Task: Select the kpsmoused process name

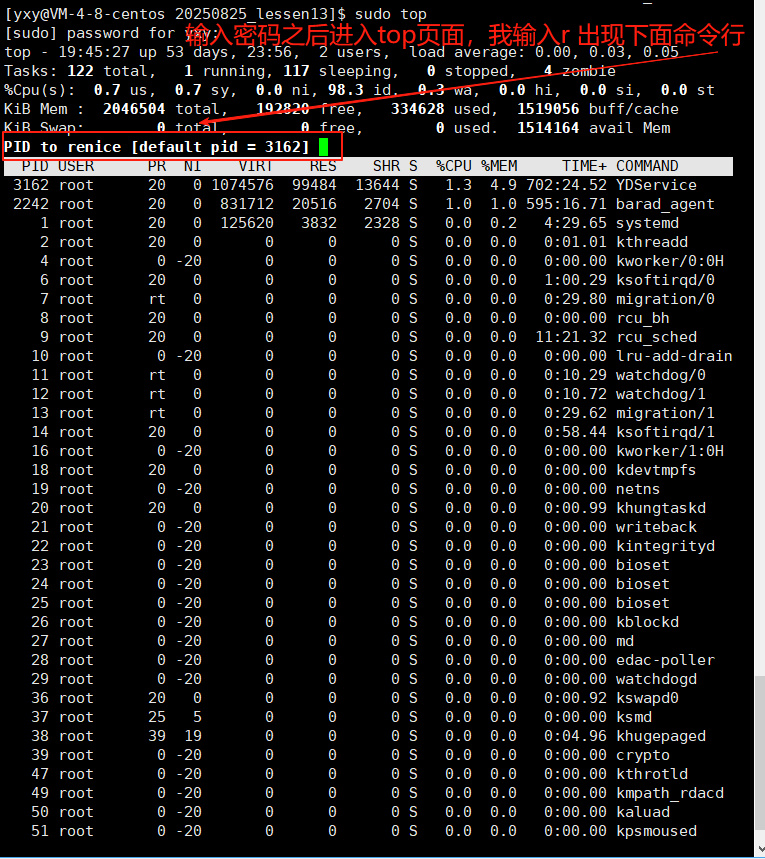Action: pyautogui.click(x=656, y=831)
